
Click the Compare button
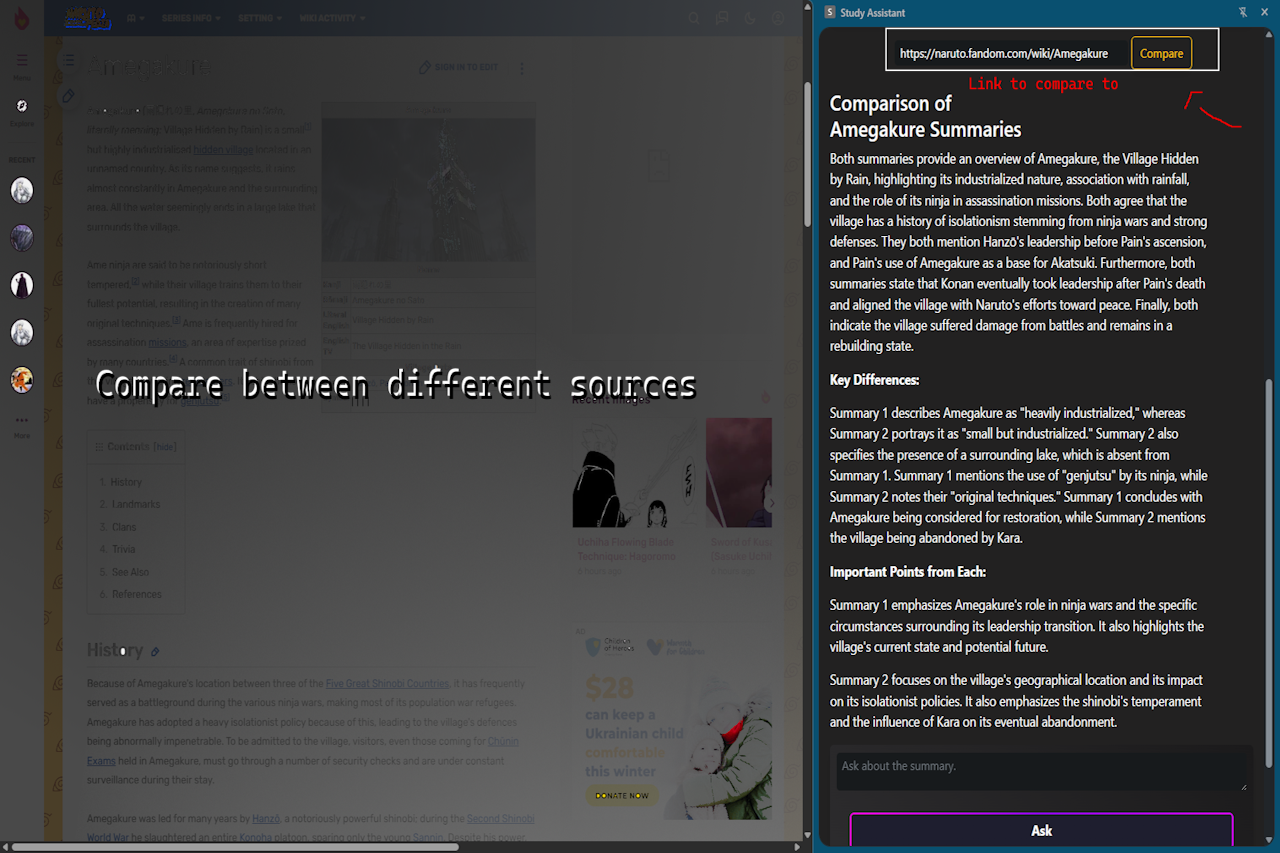coord(1161,53)
